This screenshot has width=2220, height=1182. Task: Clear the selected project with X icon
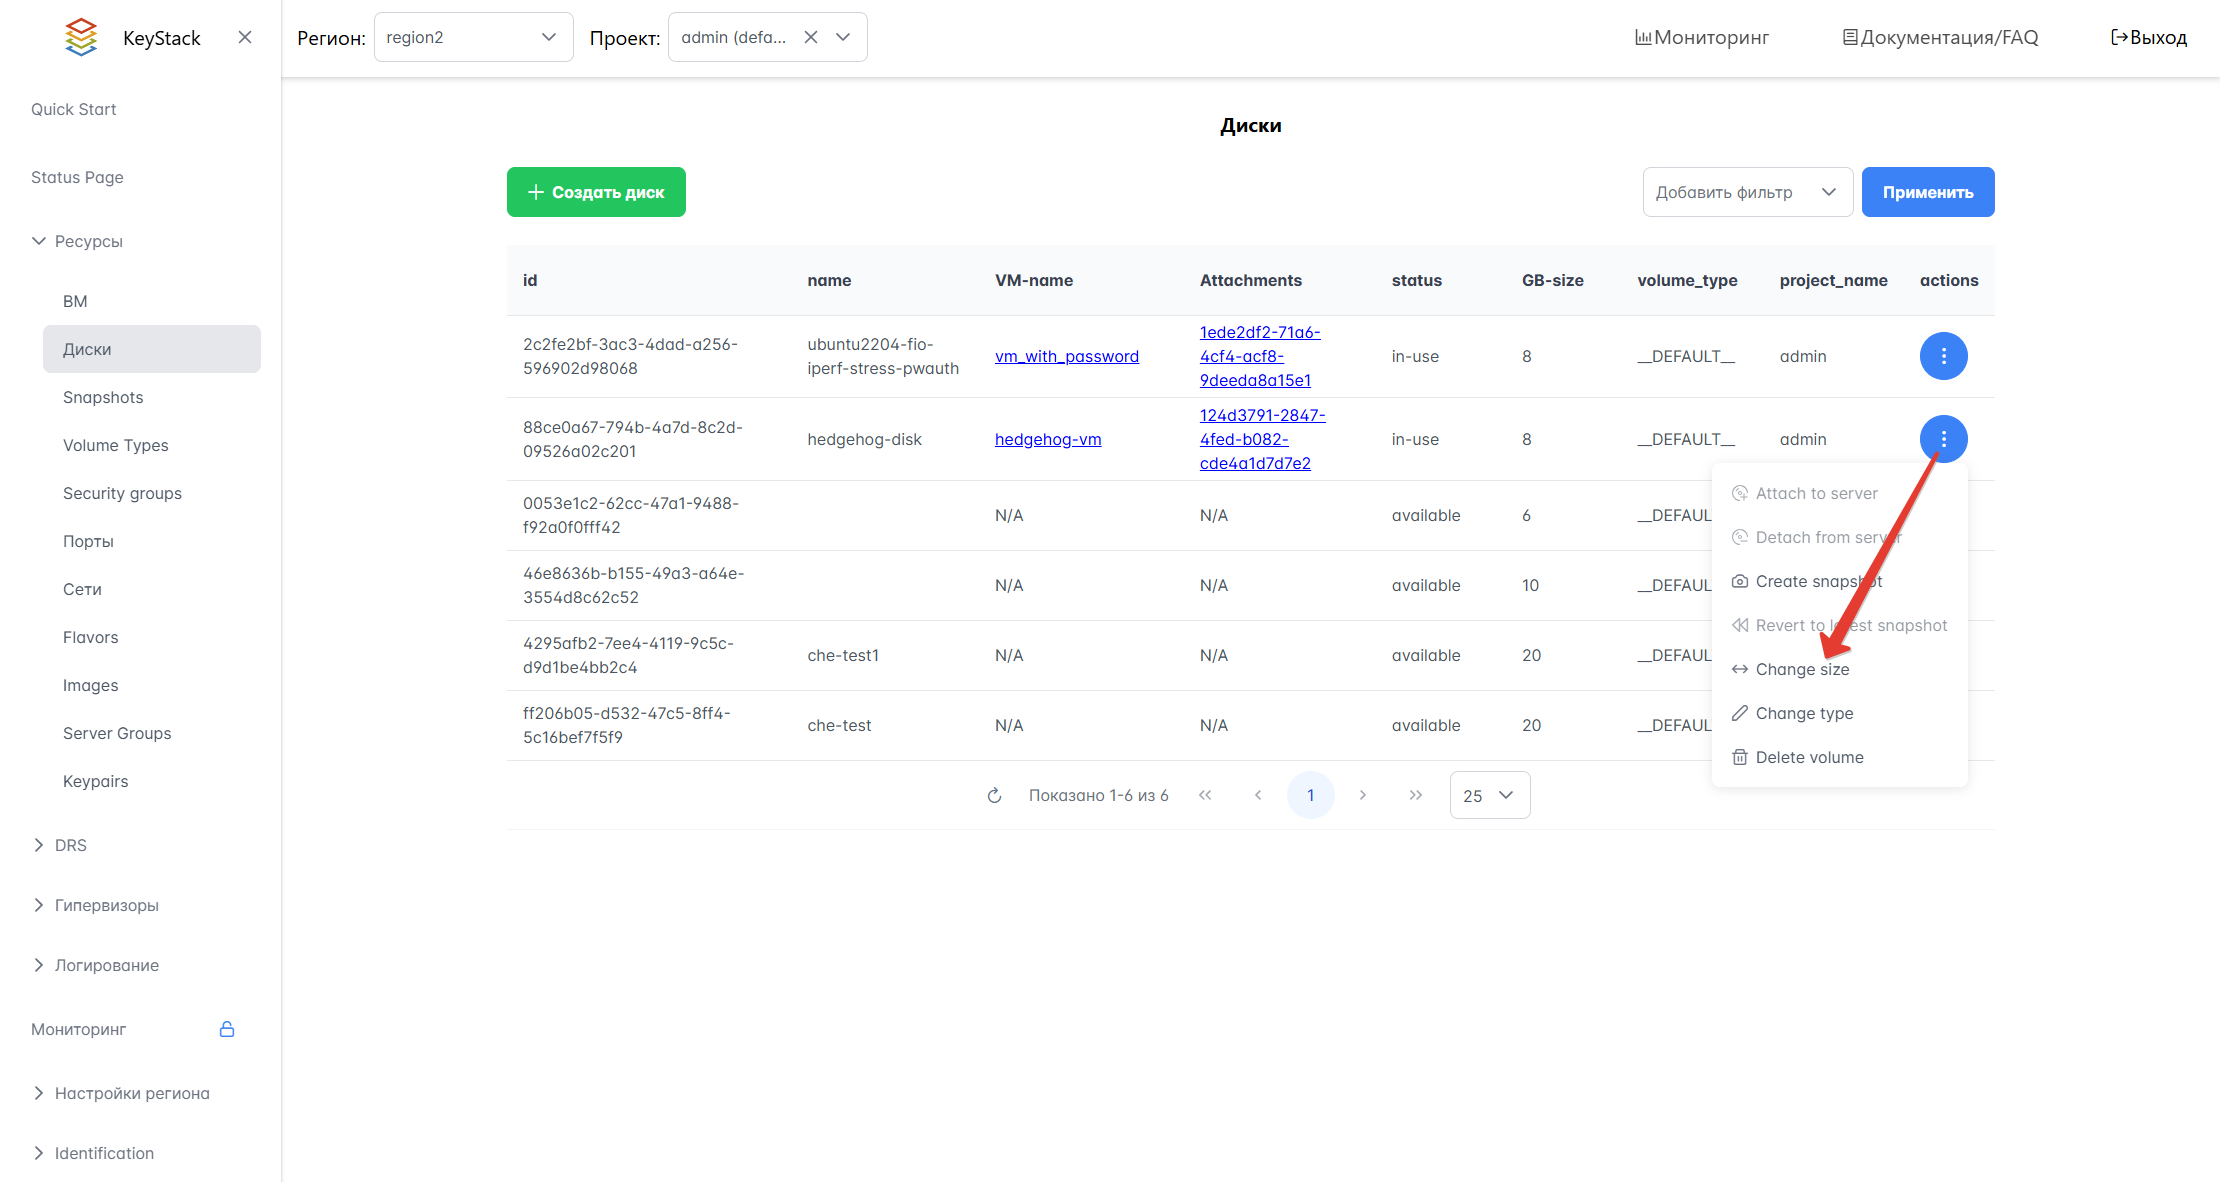pyautogui.click(x=811, y=37)
